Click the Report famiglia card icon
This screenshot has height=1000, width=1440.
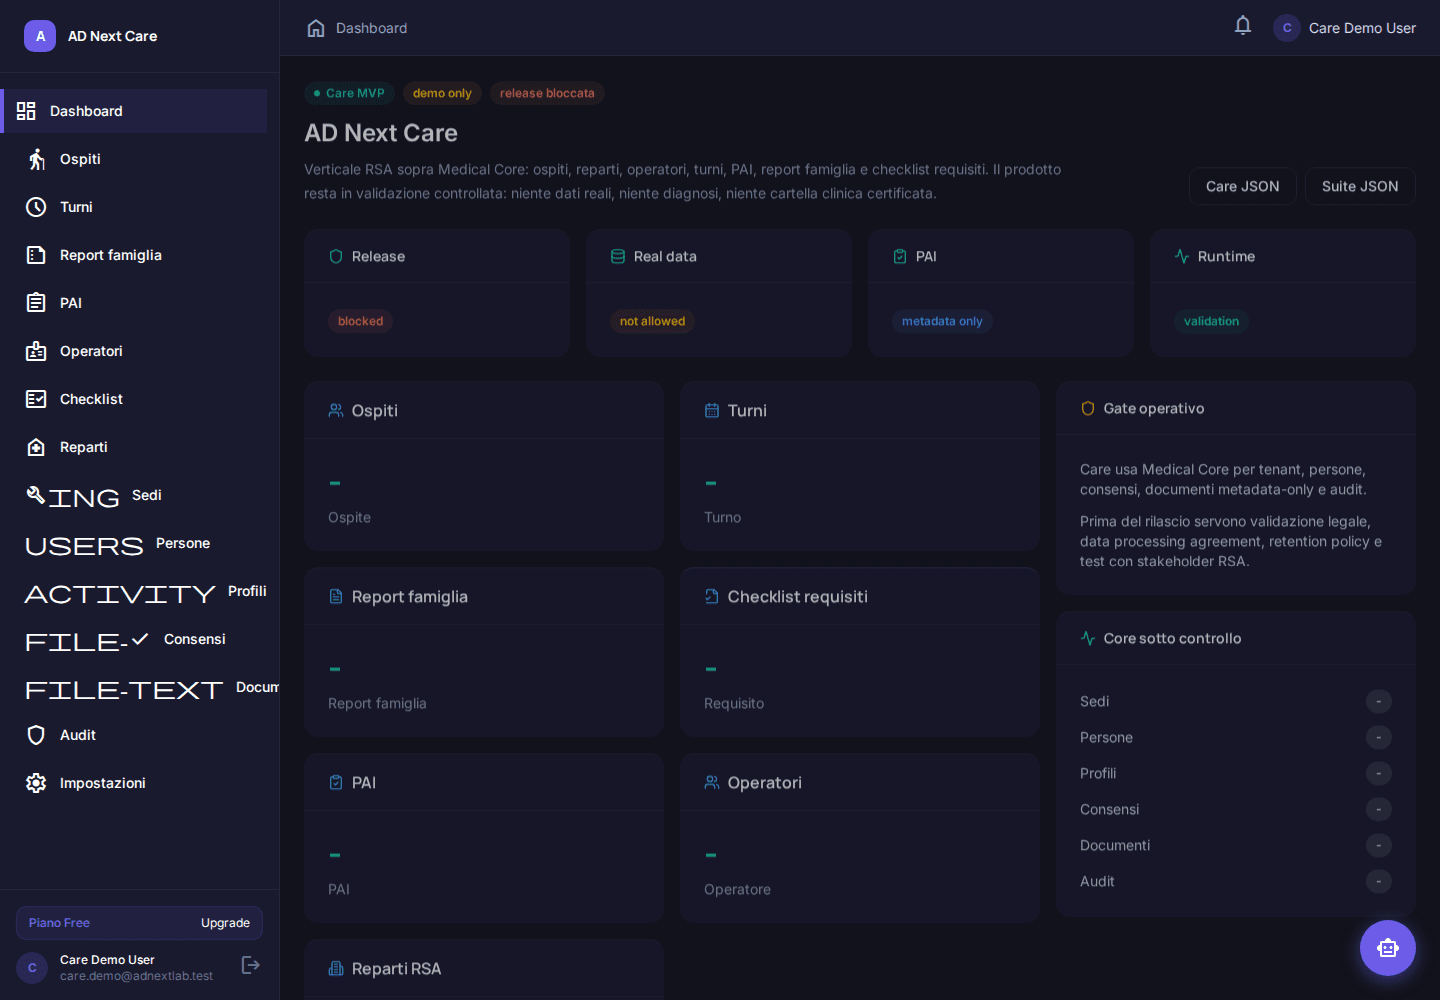click(336, 596)
